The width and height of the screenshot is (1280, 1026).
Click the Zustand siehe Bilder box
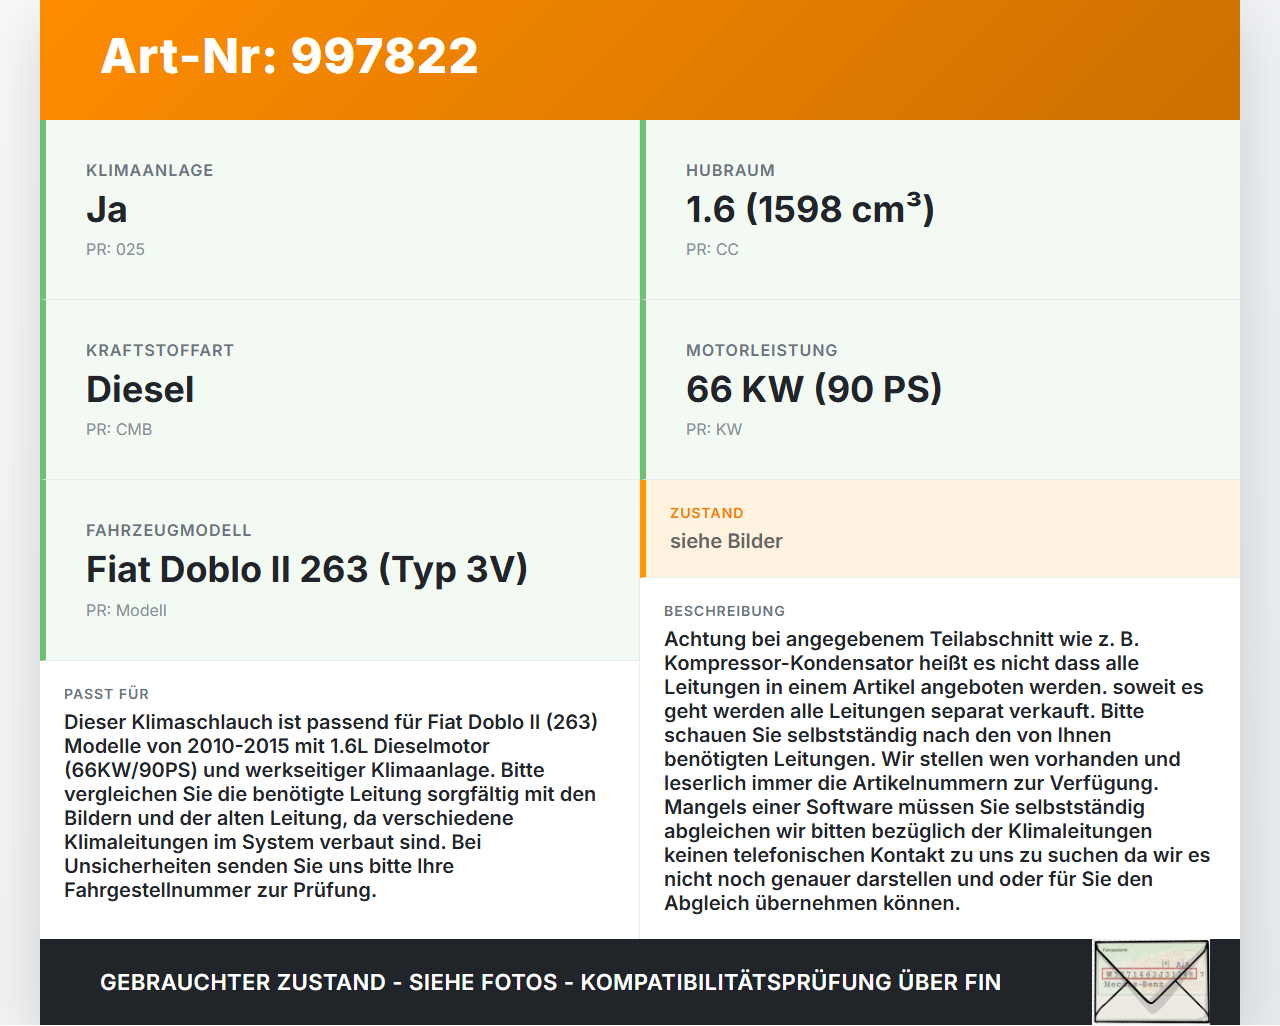tap(940, 529)
